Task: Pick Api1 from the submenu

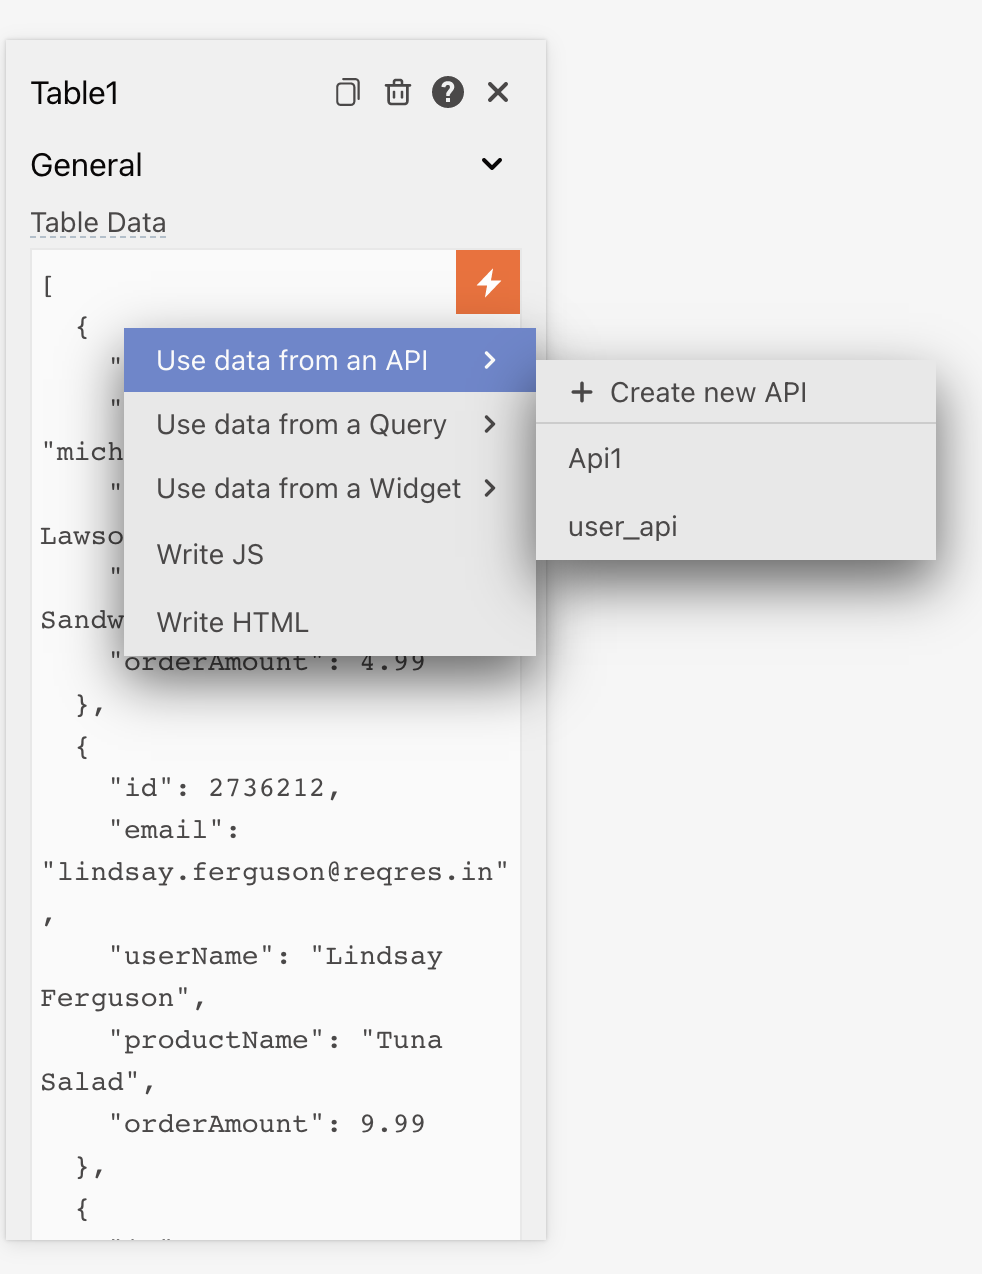Action: pyautogui.click(x=736, y=458)
